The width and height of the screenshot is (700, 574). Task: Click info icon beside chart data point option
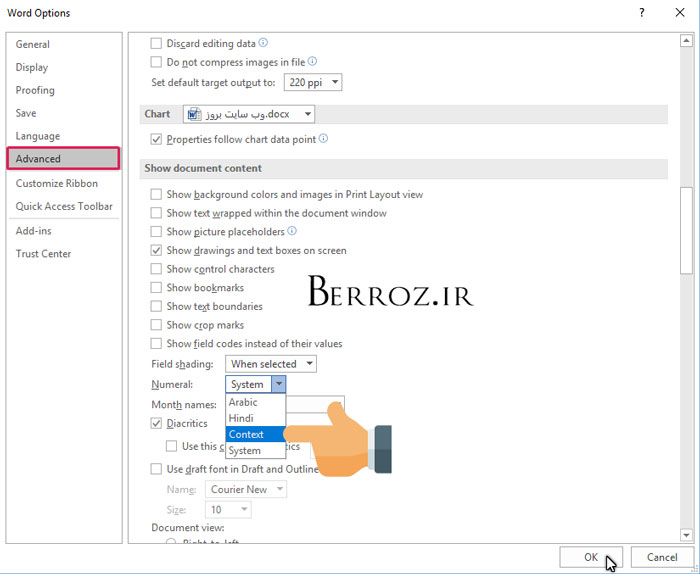(x=323, y=139)
